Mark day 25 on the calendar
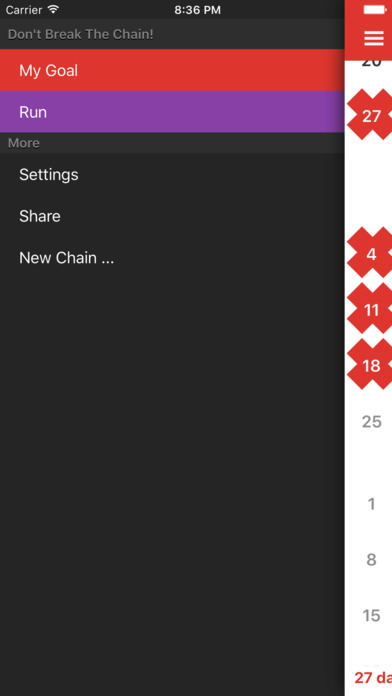Screen dimensions: 392x696 click(x=372, y=421)
